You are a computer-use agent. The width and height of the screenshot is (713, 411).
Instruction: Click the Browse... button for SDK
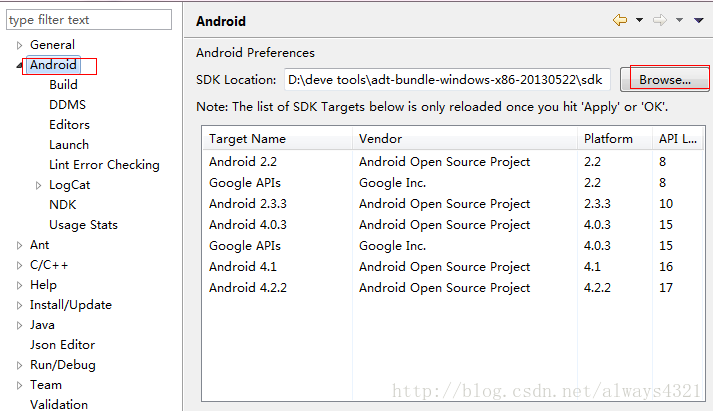tap(665, 80)
